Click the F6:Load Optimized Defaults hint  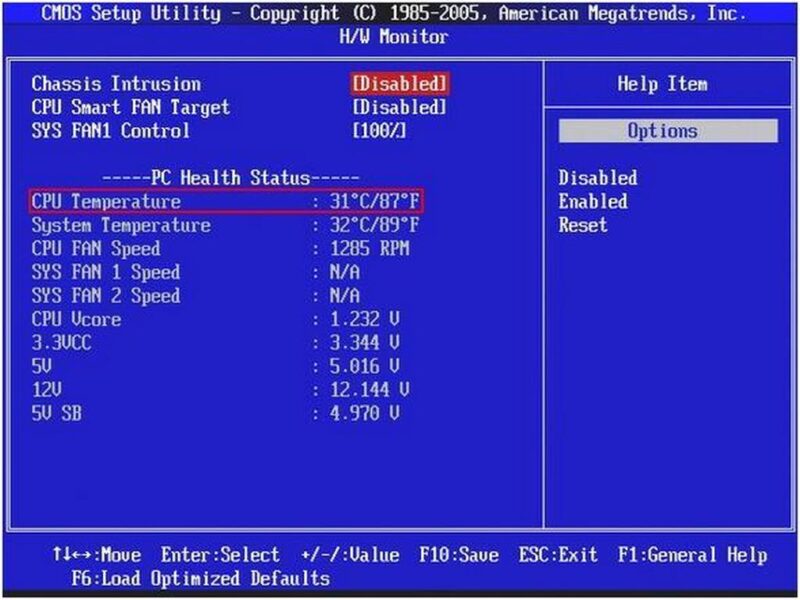pos(201,579)
